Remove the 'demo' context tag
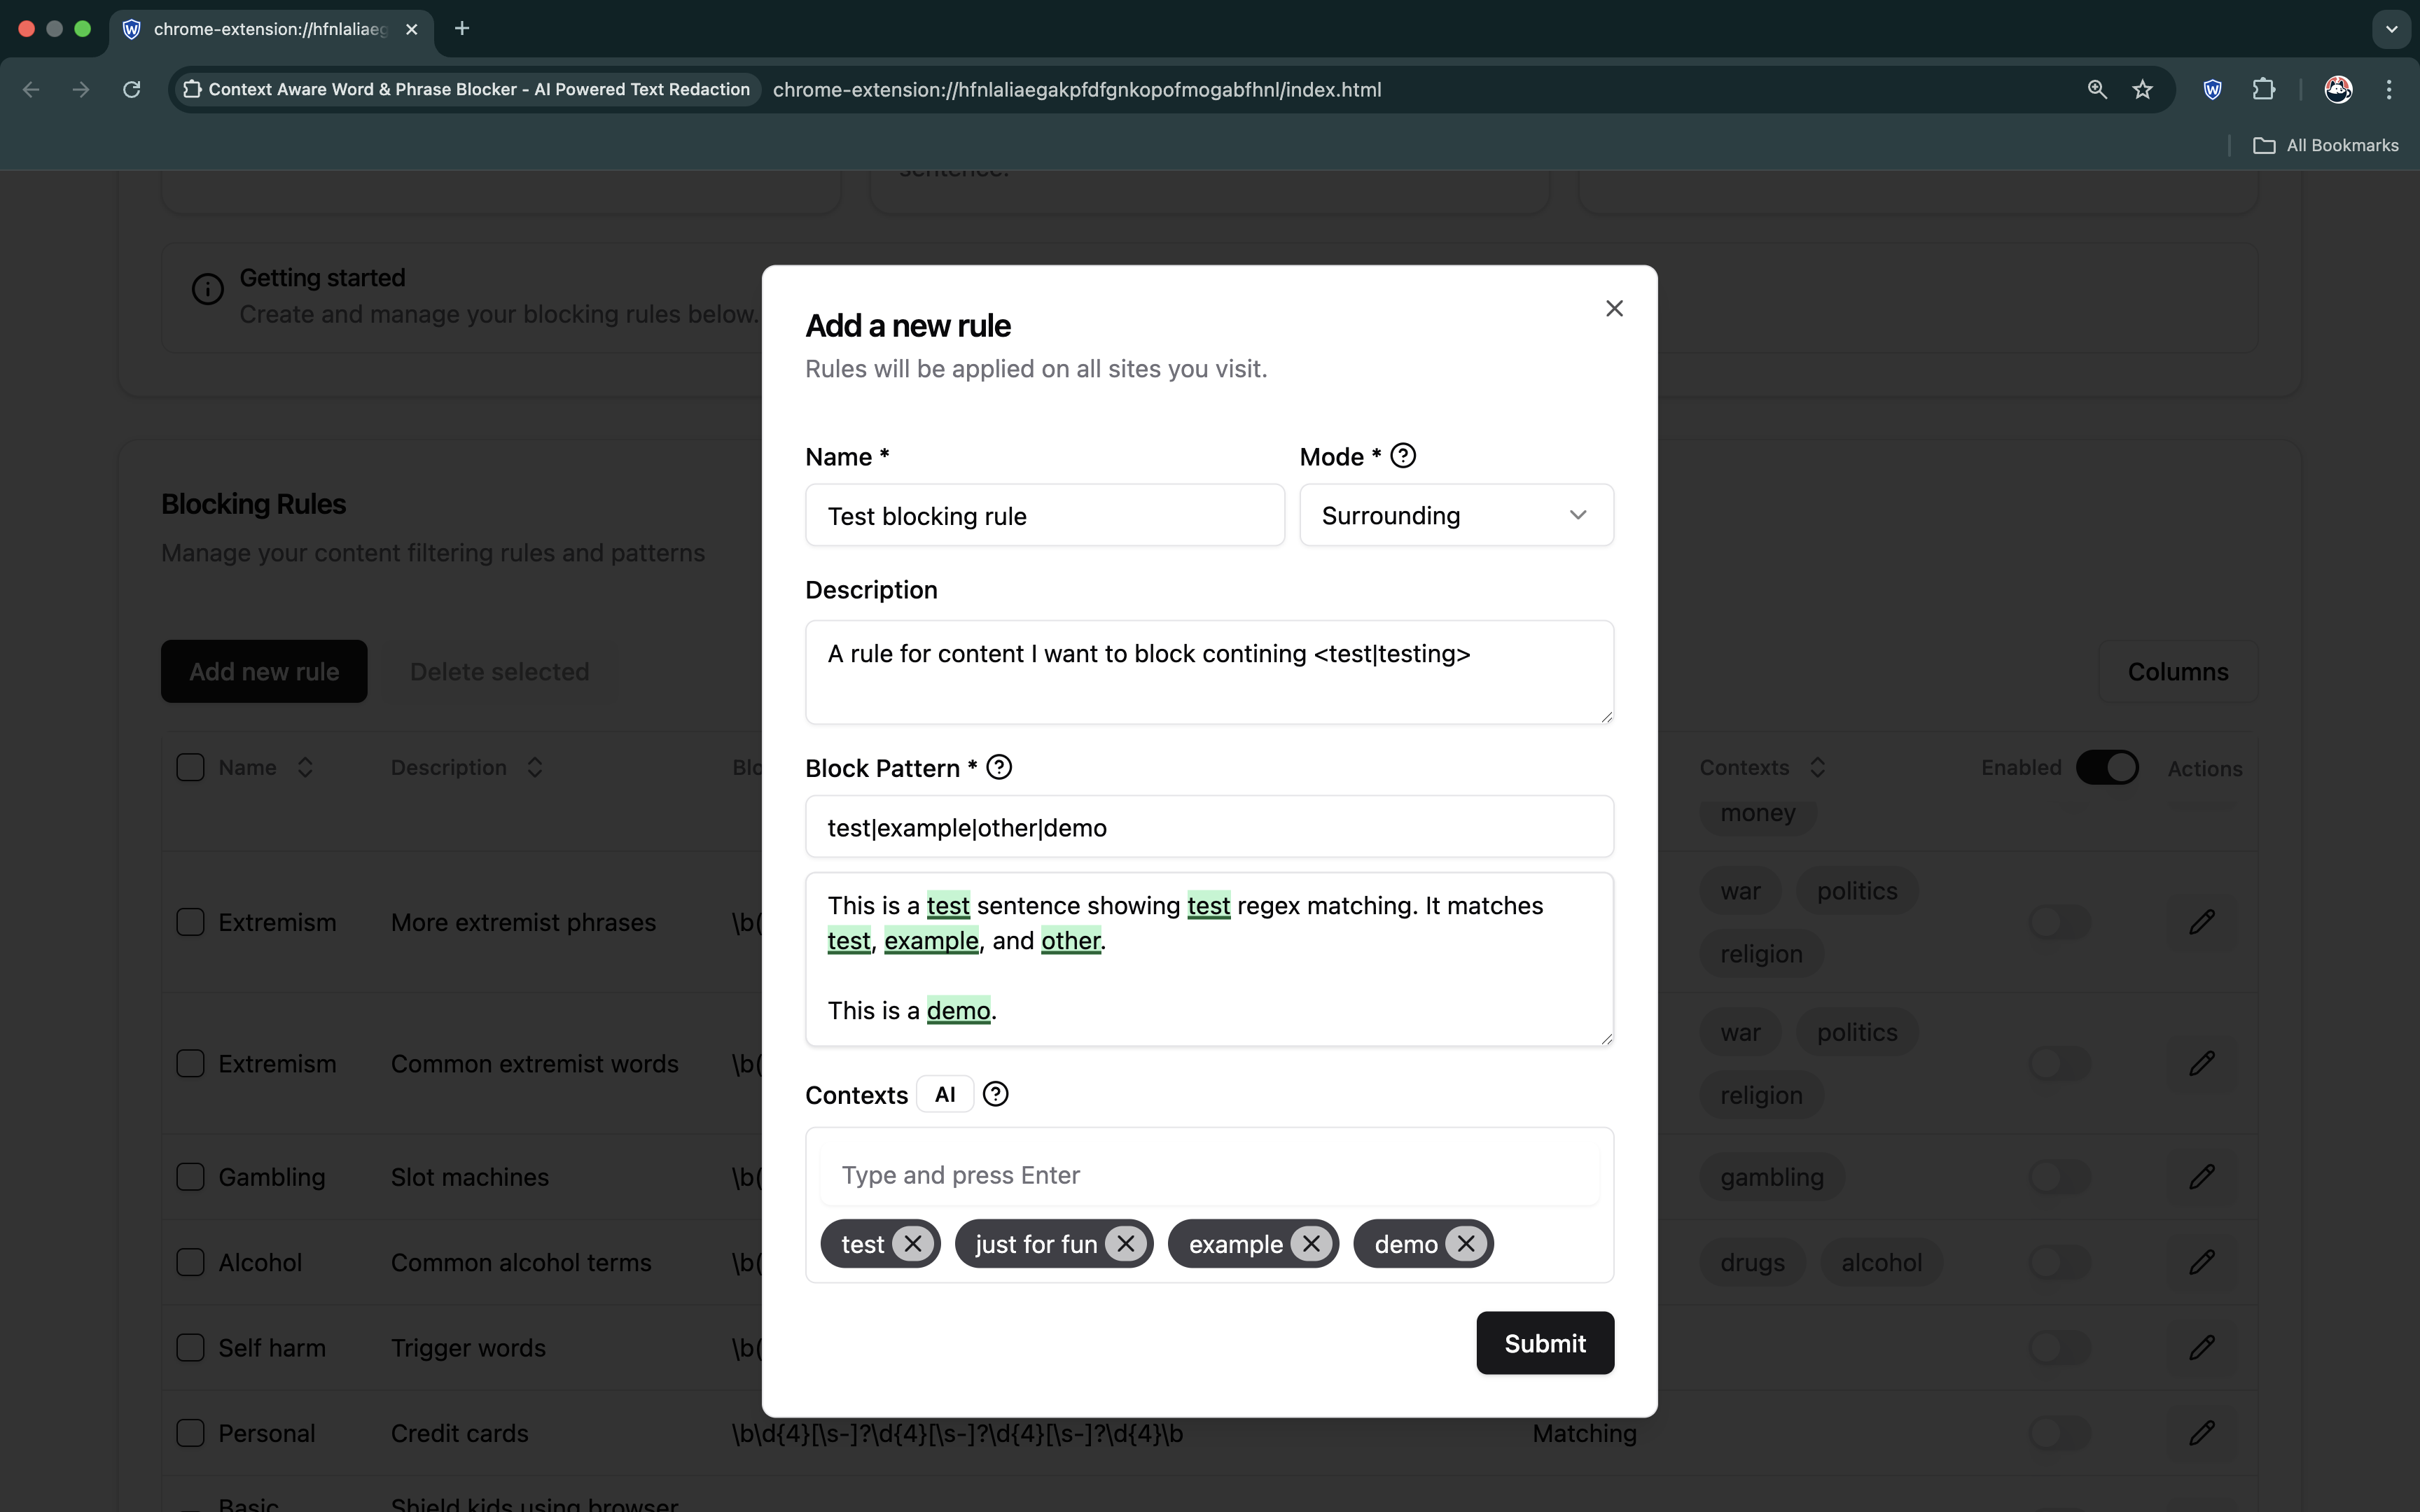The width and height of the screenshot is (2420, 1512). 1466,1243
